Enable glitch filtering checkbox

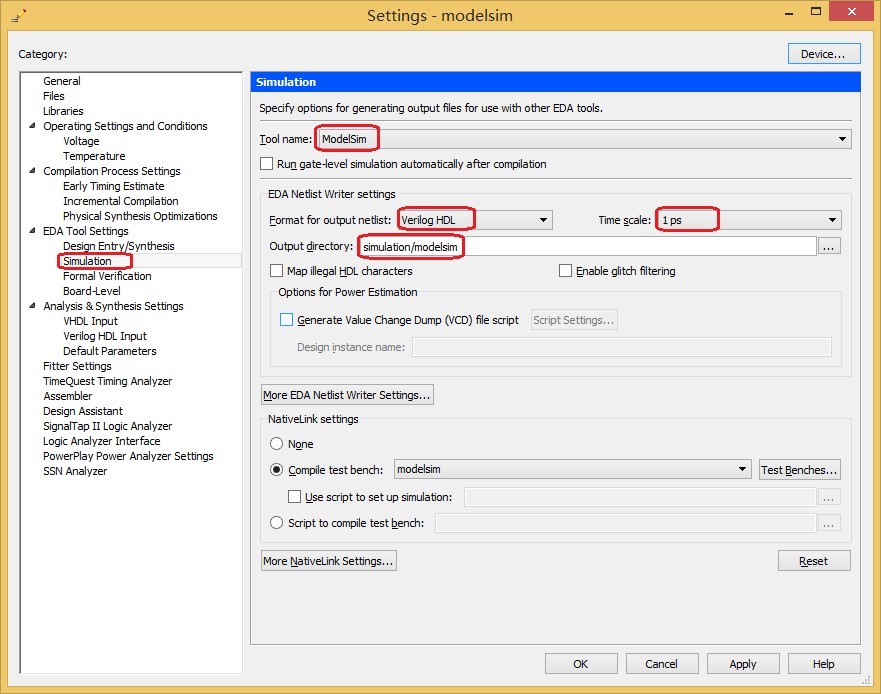pos(566,271)
